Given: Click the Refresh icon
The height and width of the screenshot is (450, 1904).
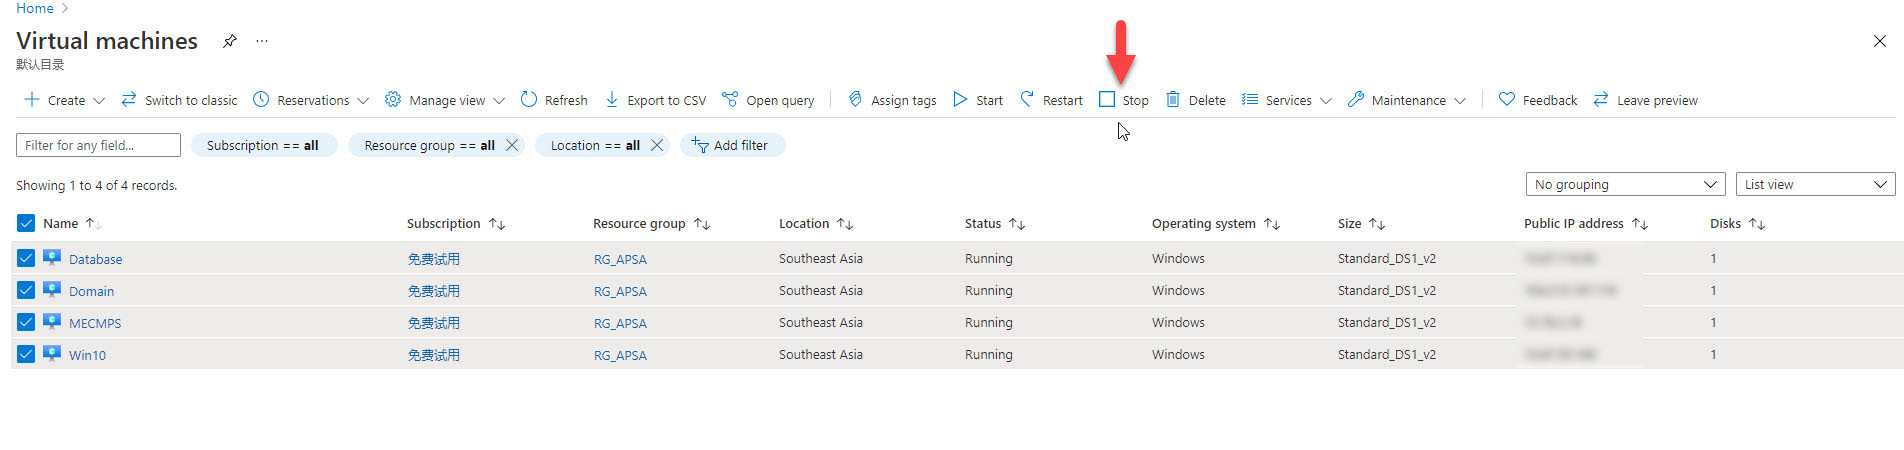Looking at the screenshot, I should pyautogui.click(x=529, y=99).
